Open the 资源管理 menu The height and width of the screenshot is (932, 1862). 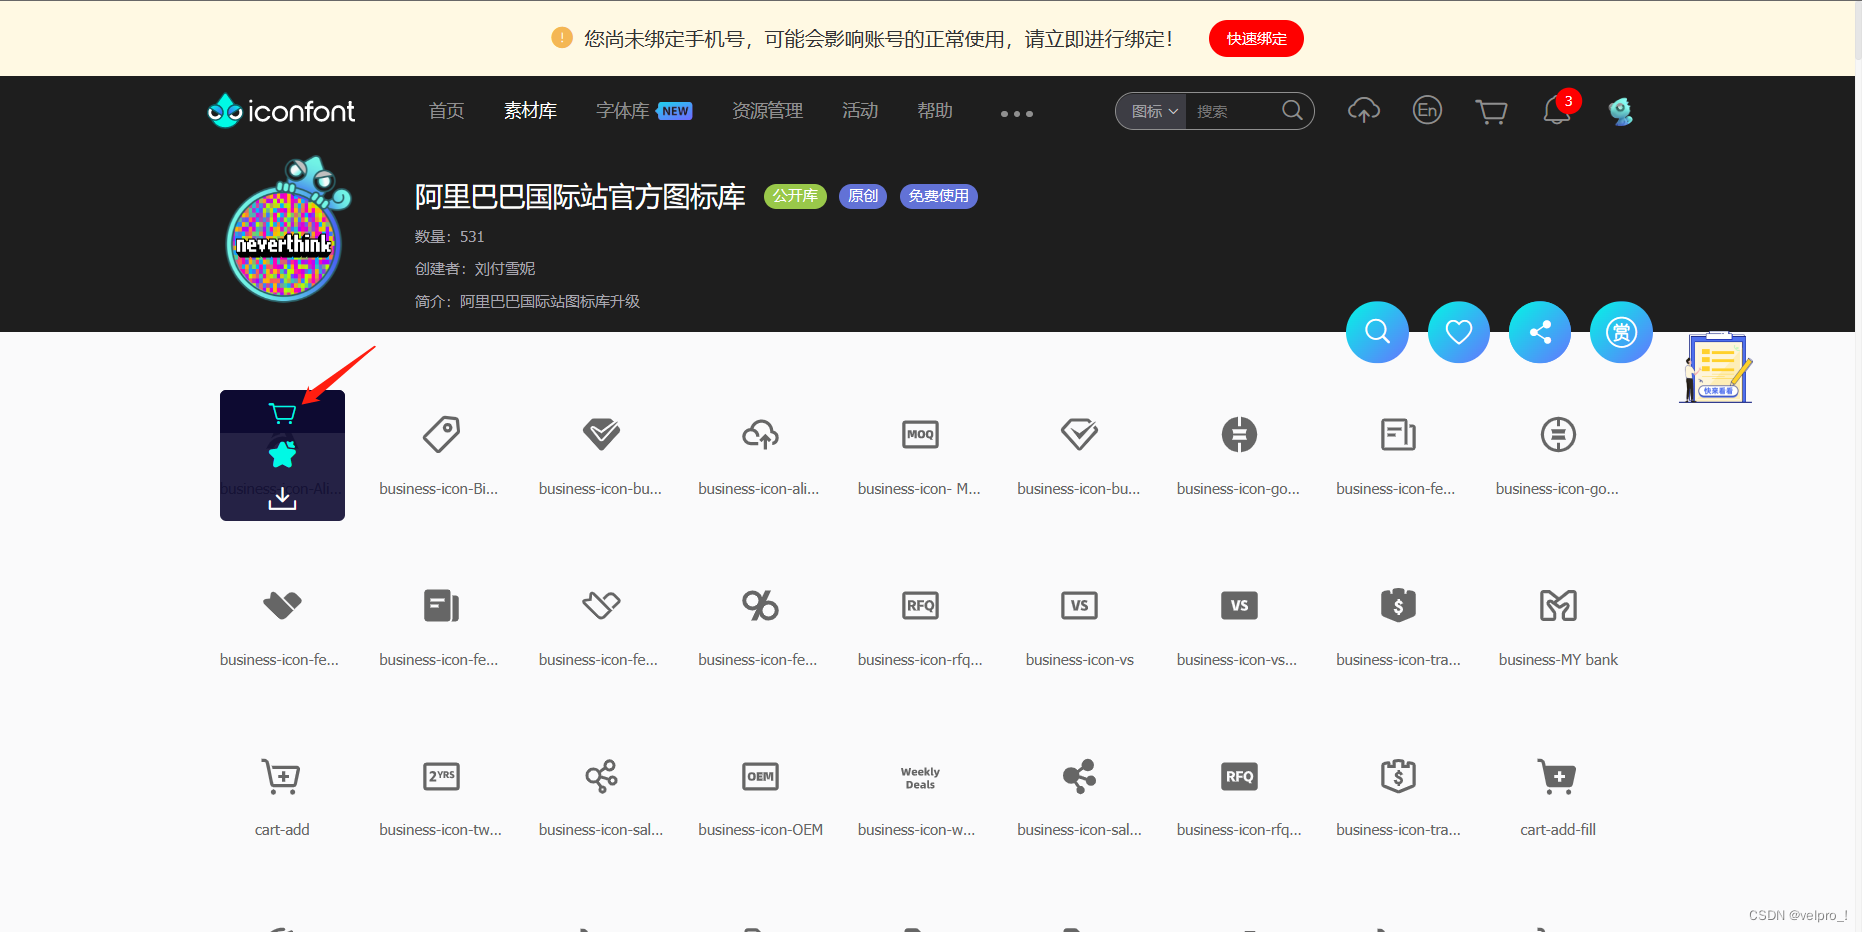767,111
